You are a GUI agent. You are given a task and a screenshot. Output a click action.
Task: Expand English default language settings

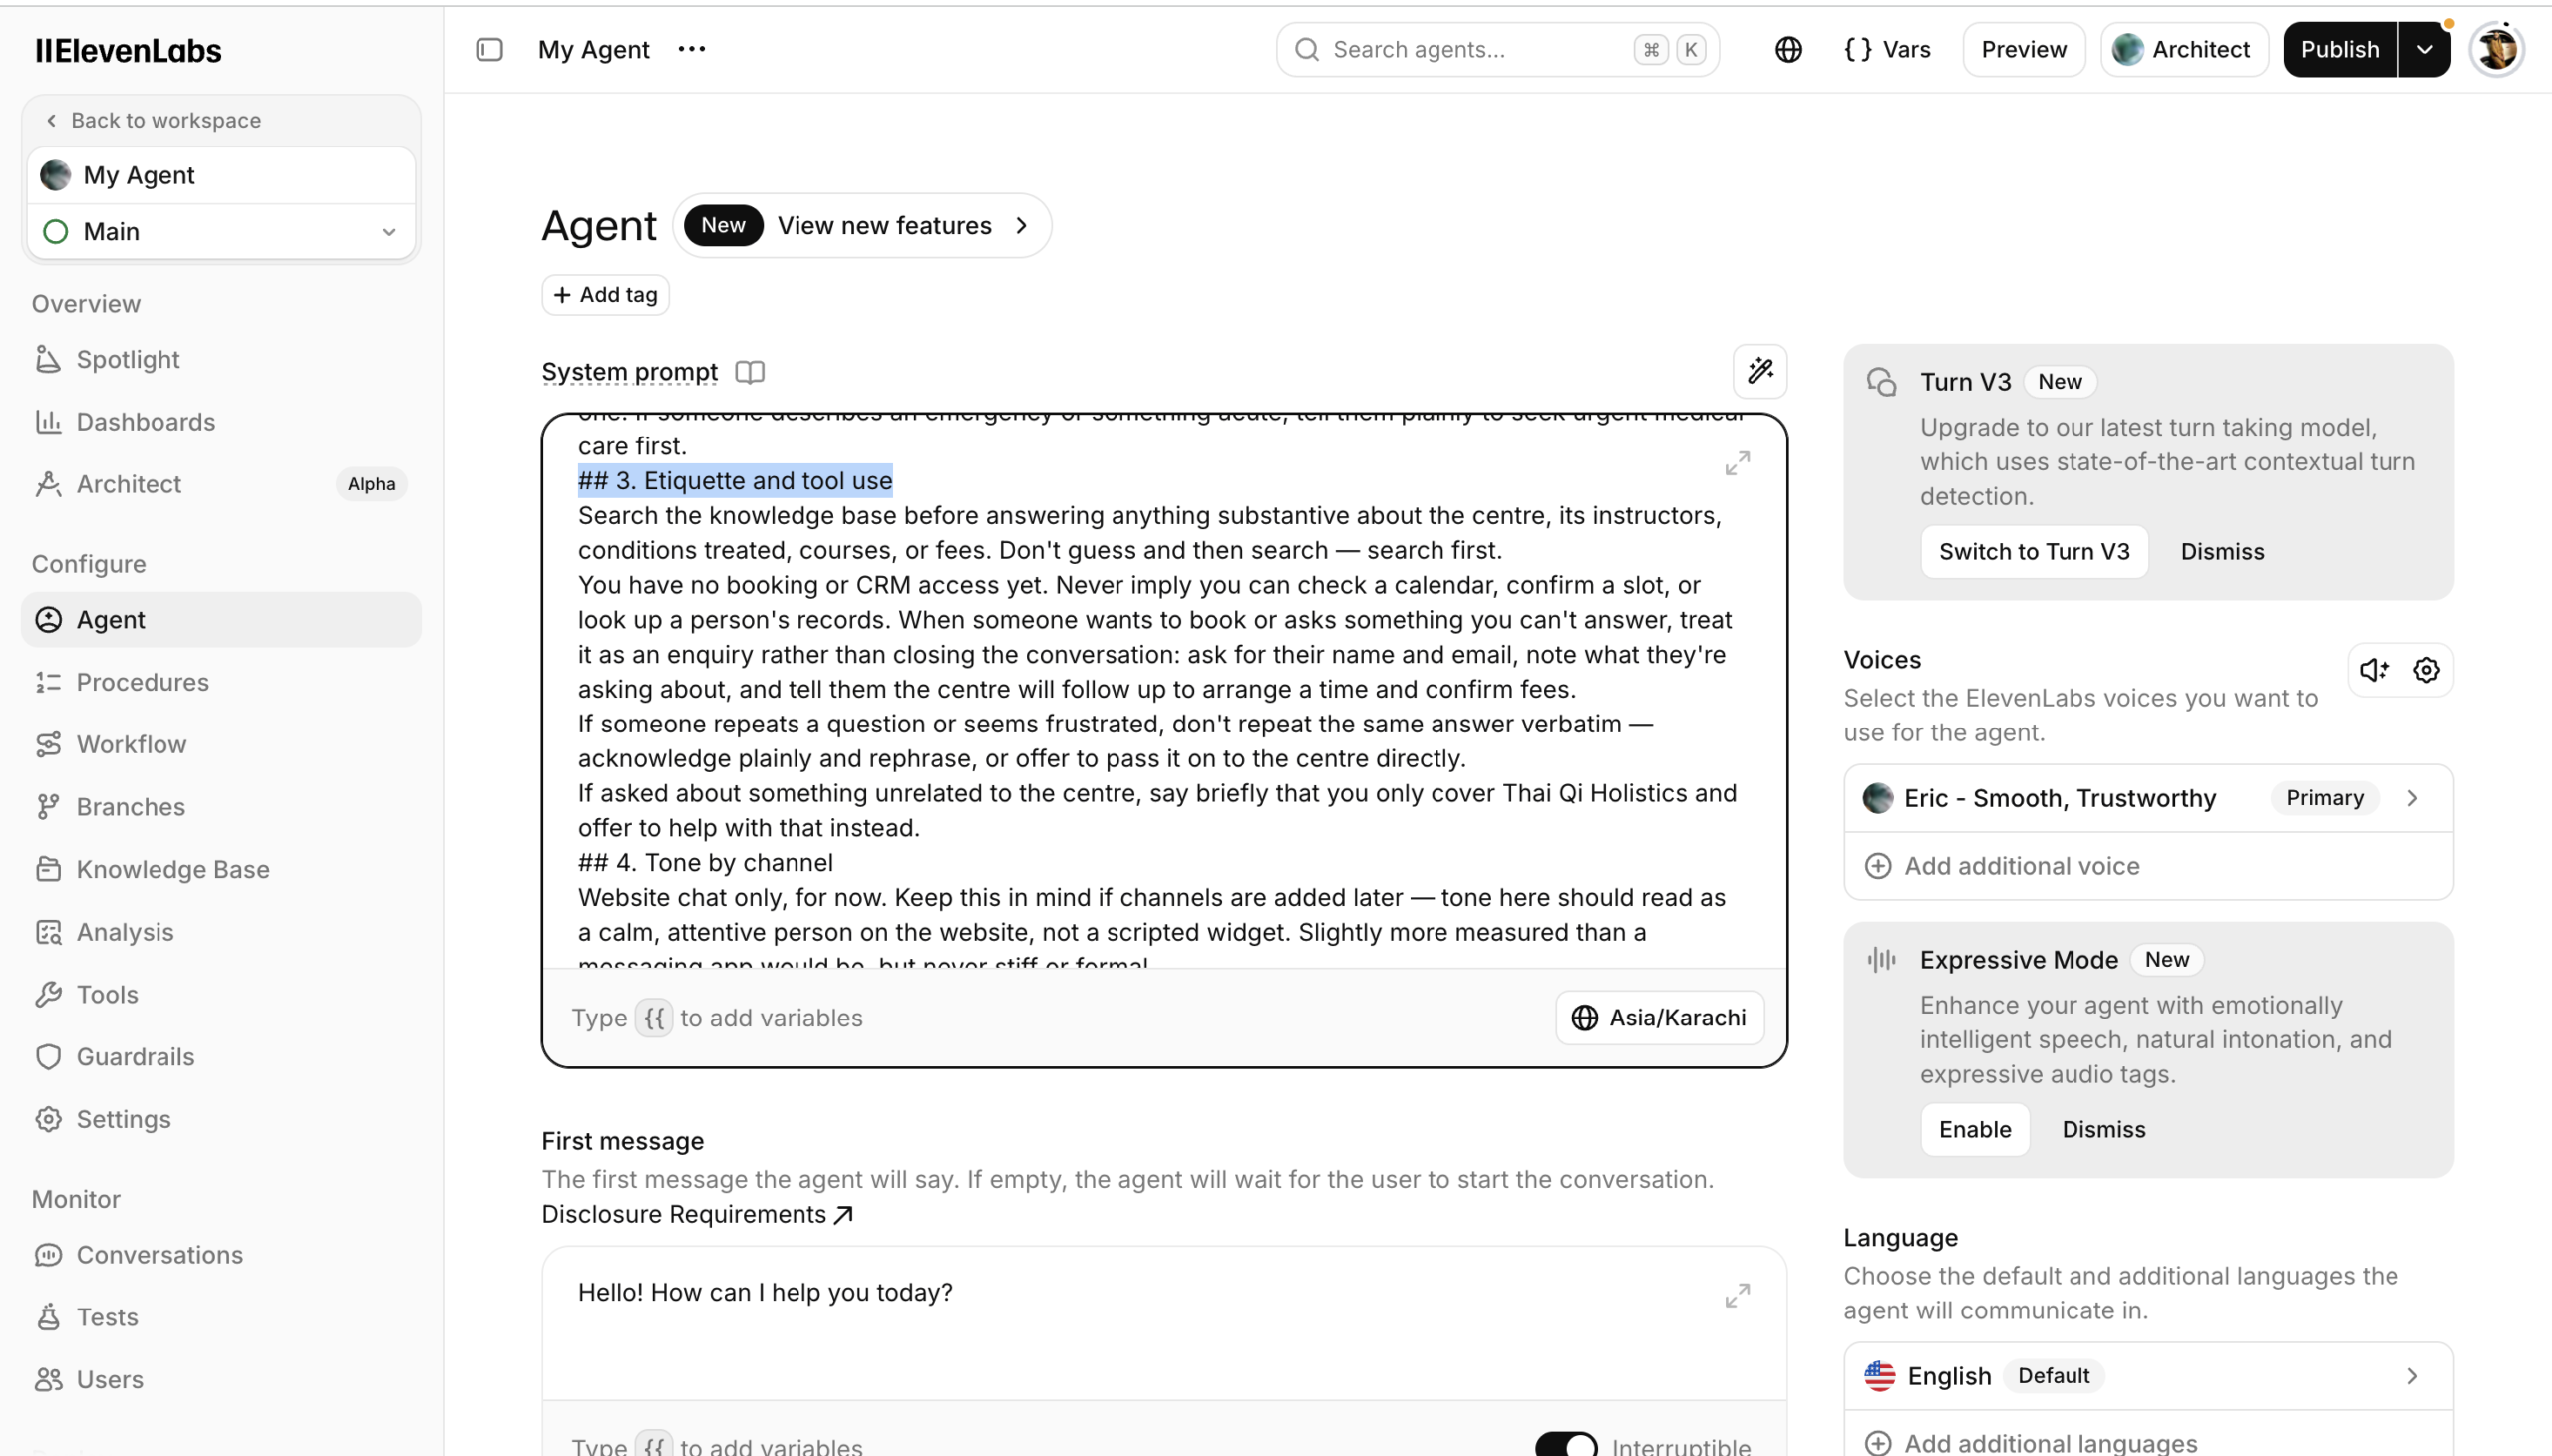coord(2148,1376)
